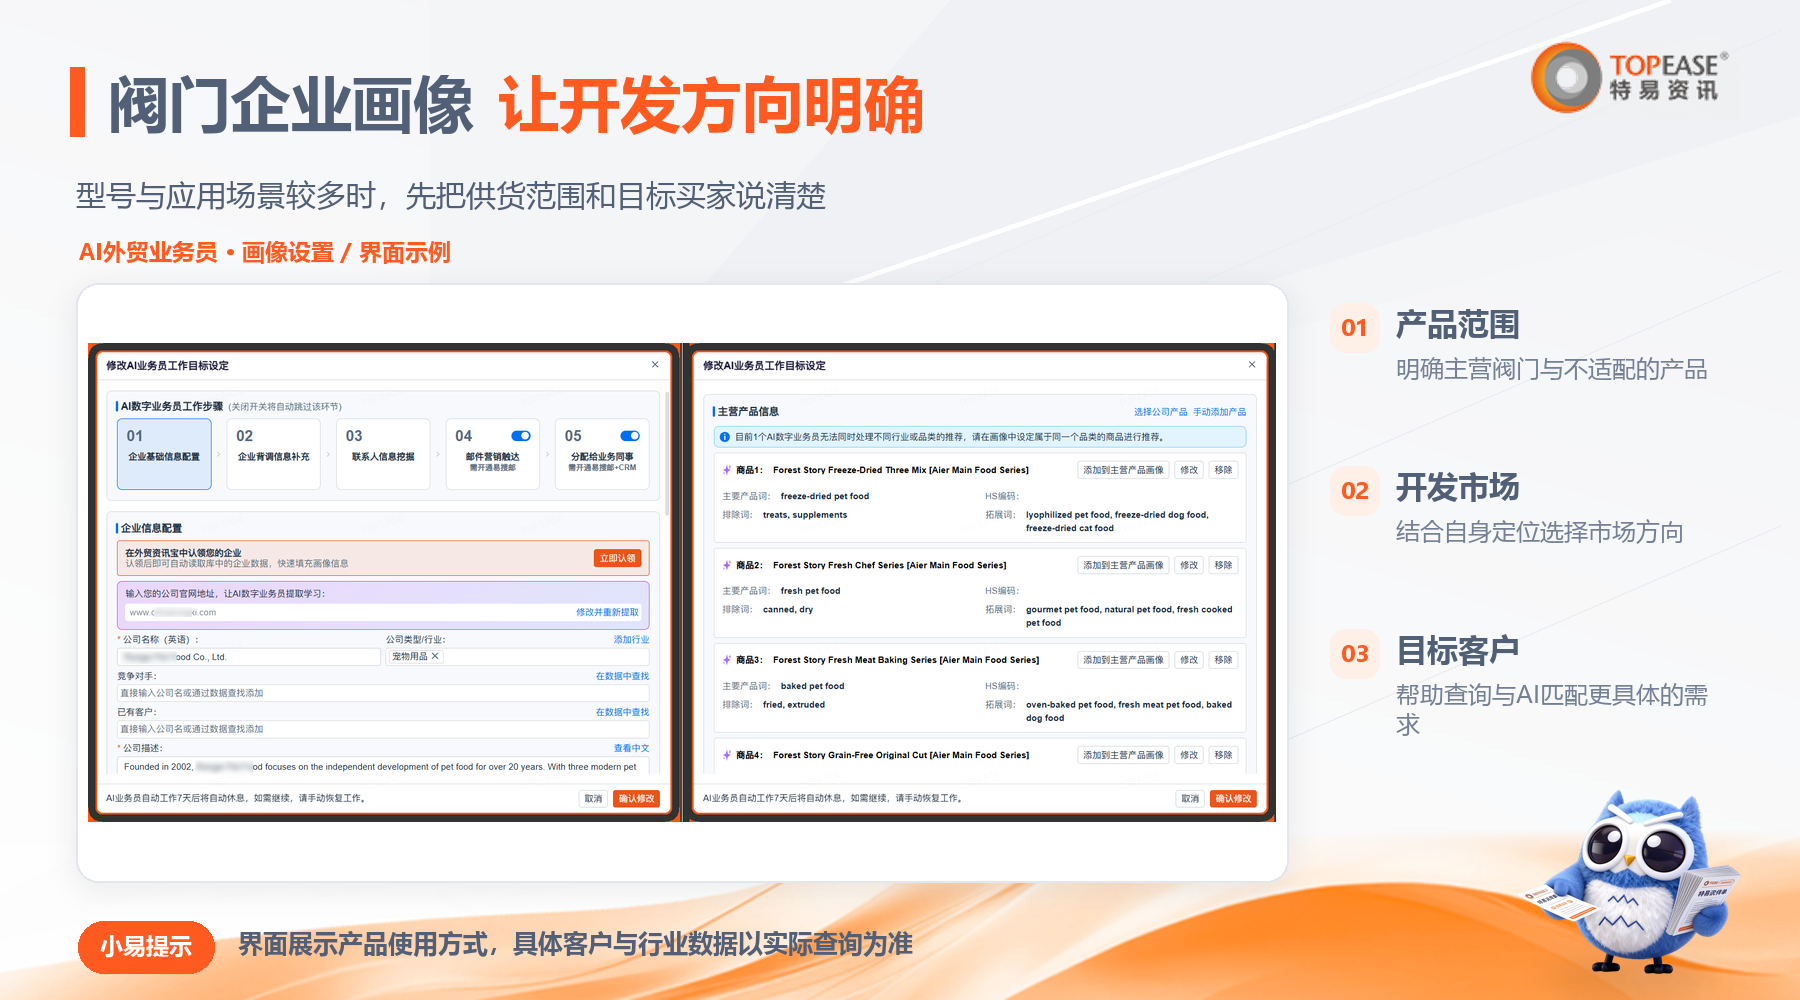1800x1000 pixels.
Task: Open step 04 邮件营销触达 card
Action: coord(492,454)
